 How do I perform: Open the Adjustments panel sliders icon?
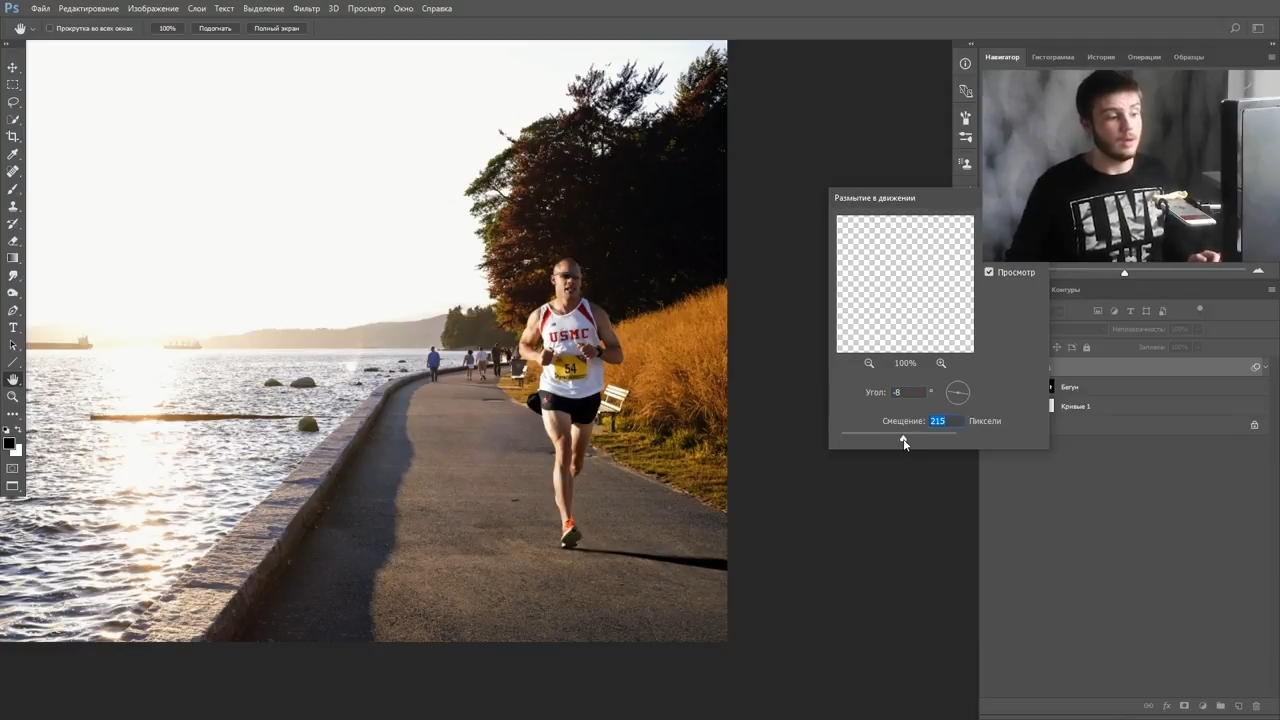tap(965, 137)
